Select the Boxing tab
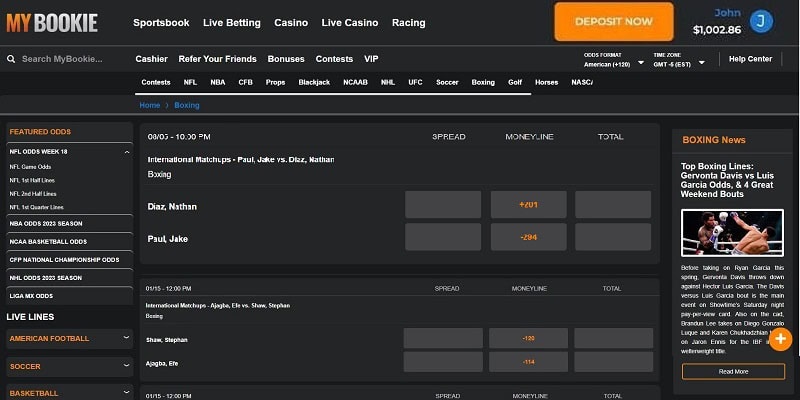 coord(483,83)
